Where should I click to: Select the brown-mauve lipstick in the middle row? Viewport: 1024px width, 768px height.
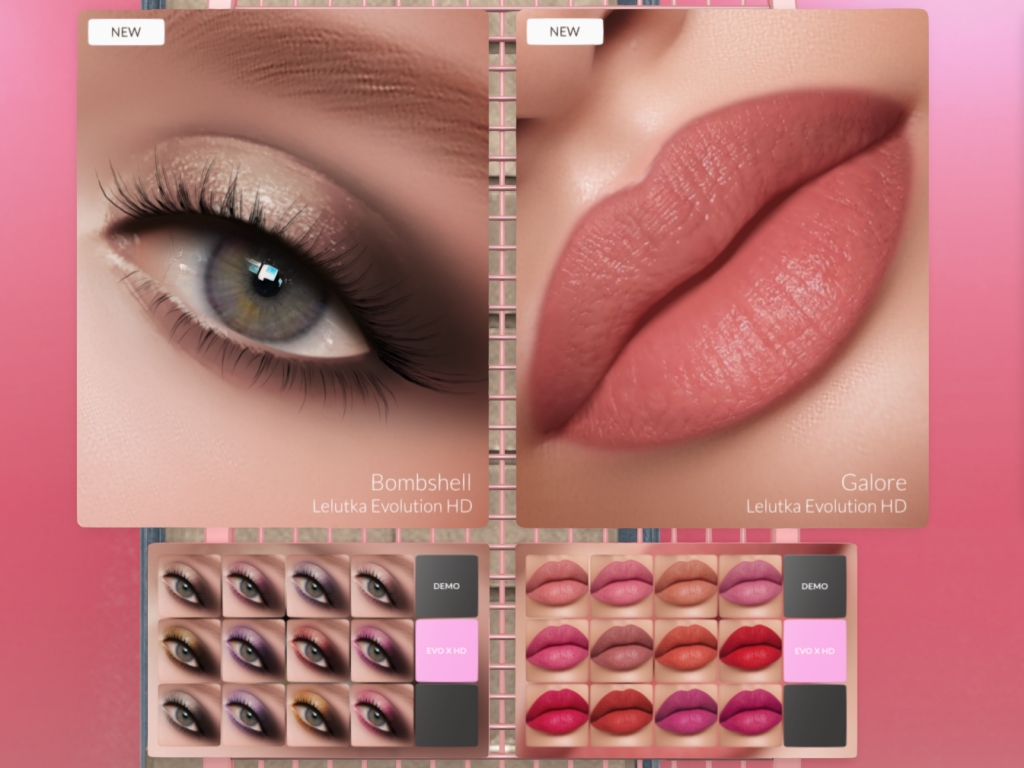coord(621,650)
